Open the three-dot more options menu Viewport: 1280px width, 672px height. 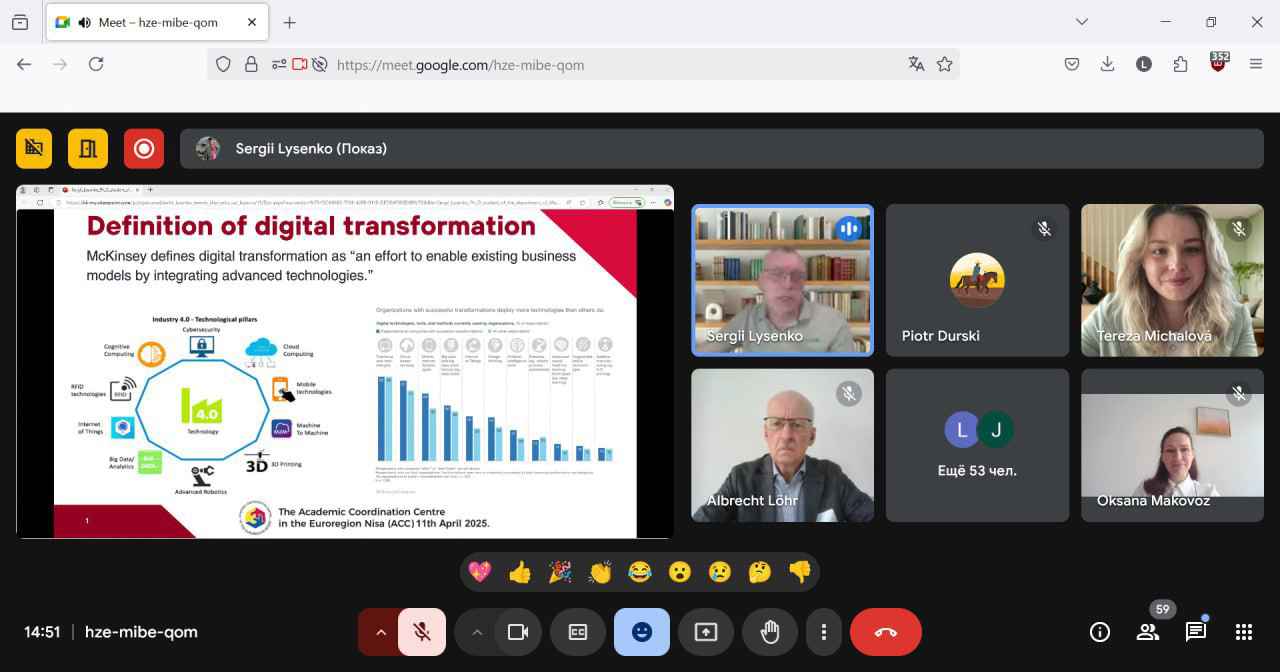click(x=823, y=632)
